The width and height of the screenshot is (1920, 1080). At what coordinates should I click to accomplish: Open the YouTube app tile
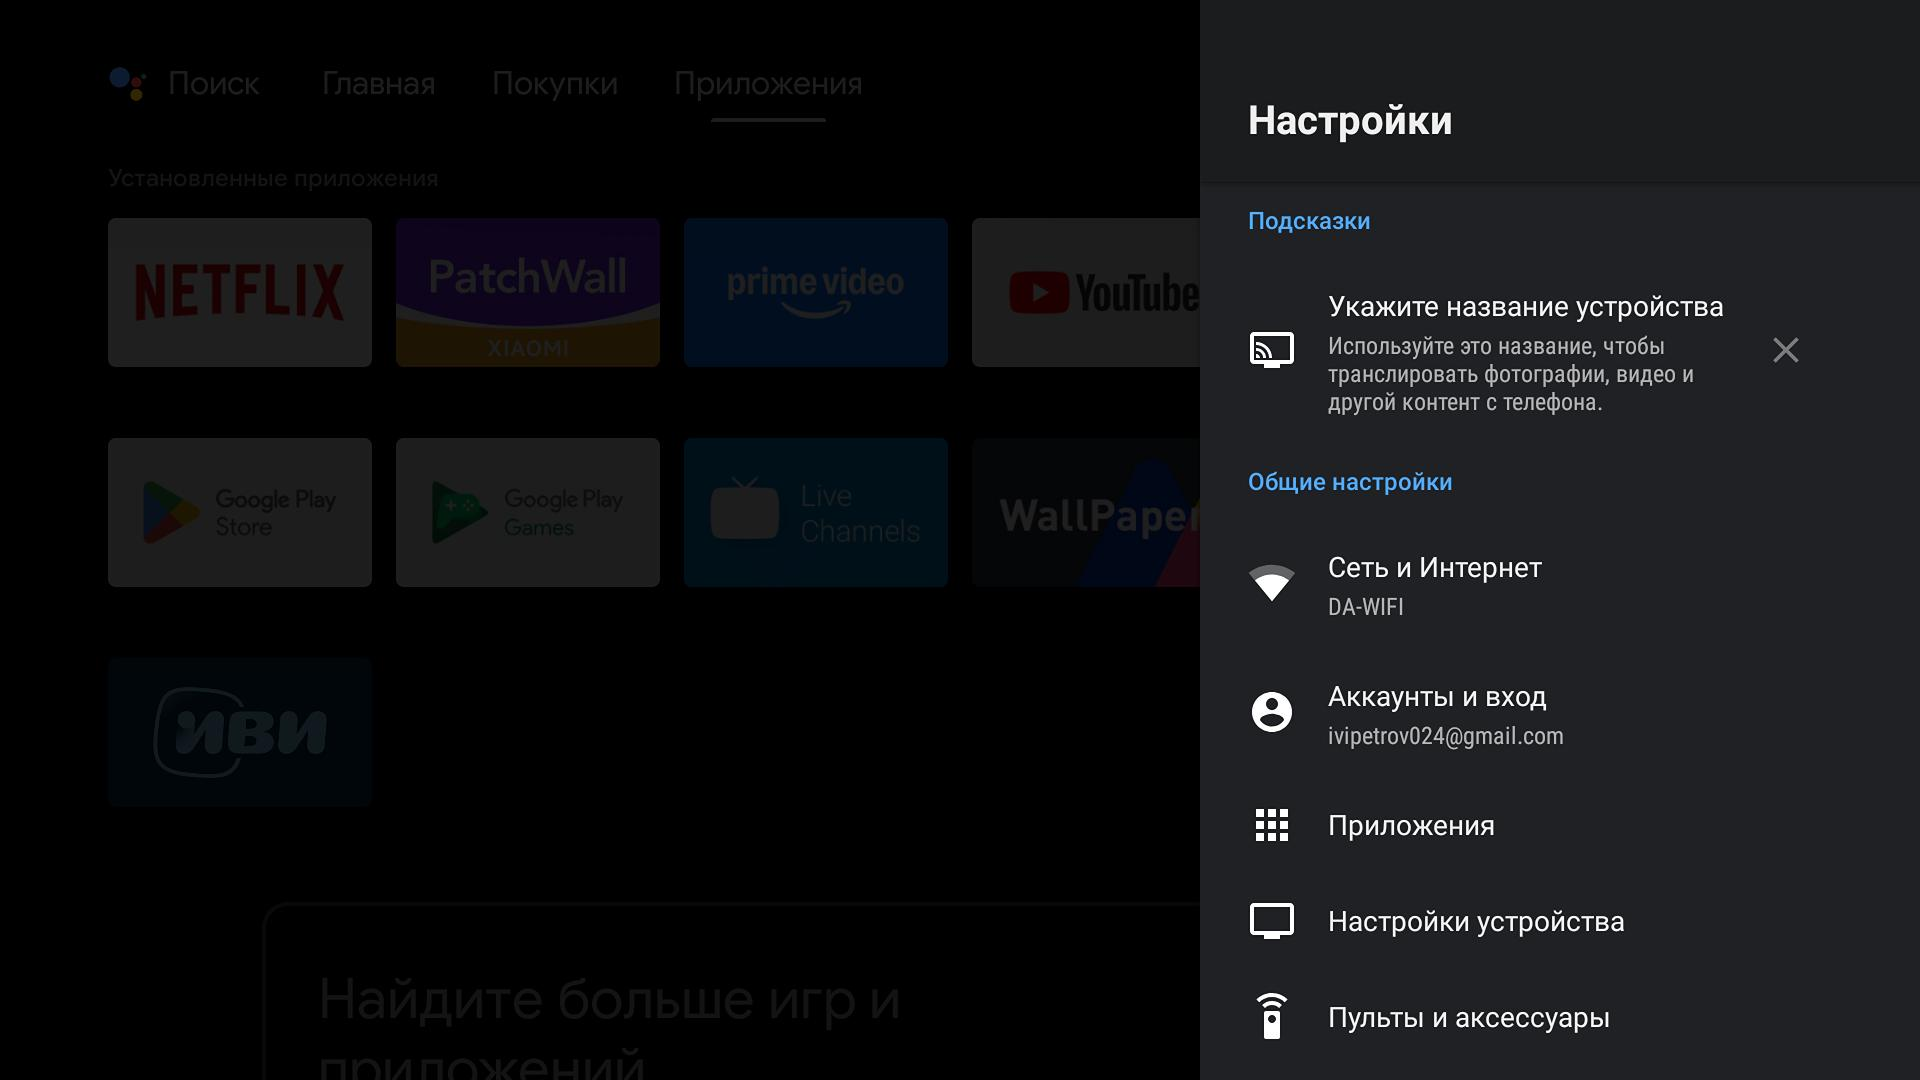[1086, 292]
